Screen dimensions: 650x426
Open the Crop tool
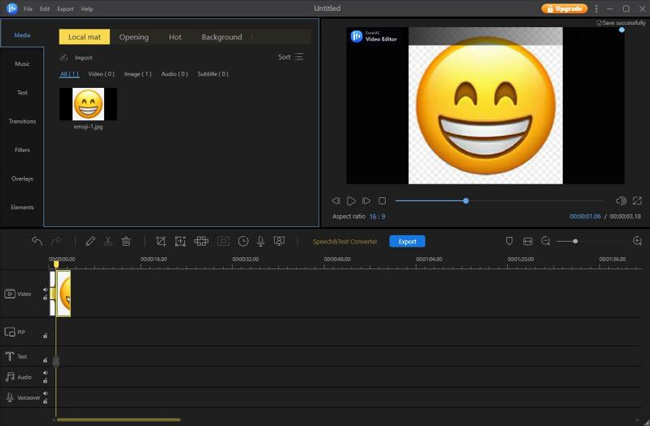click(x=160, y=241)
